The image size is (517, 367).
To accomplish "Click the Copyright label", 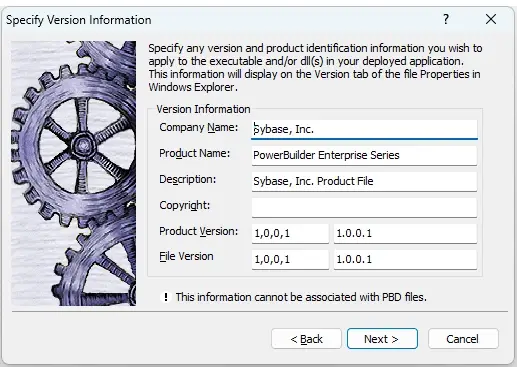I will click(185, 205).
